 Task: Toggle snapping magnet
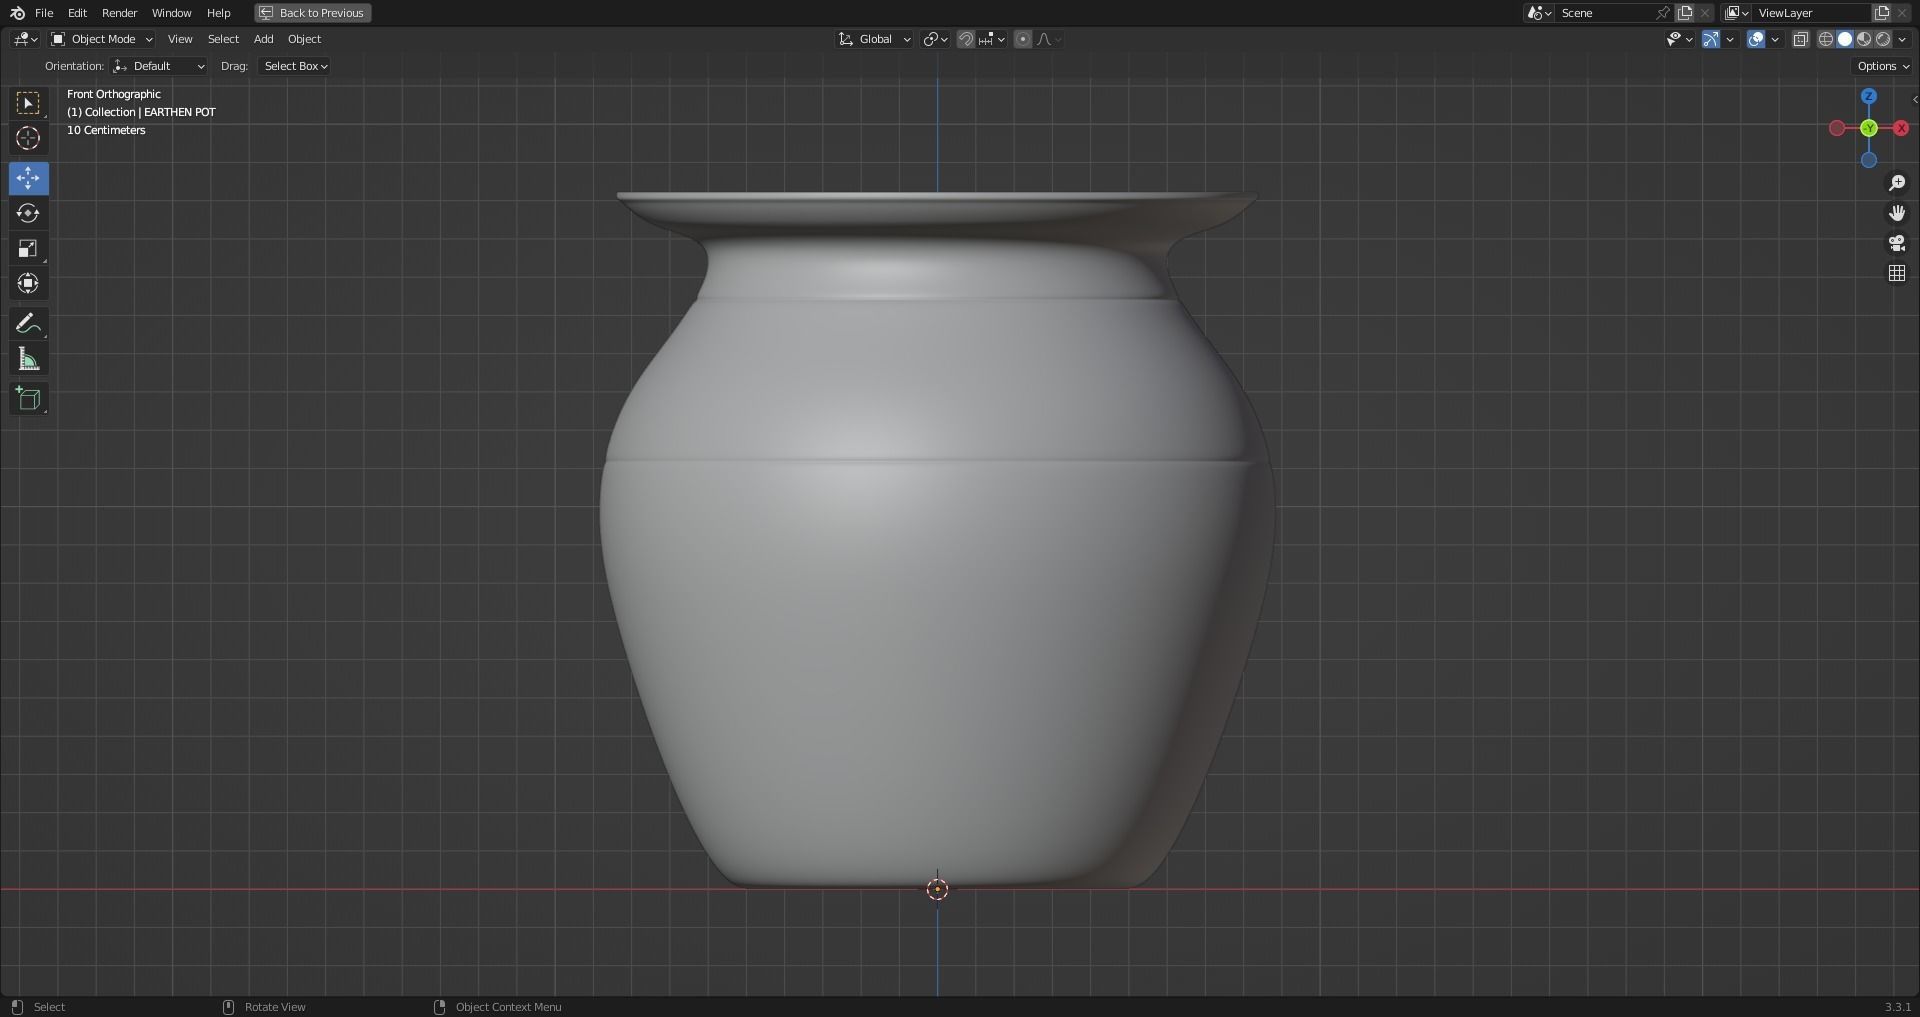coord(965,39)
